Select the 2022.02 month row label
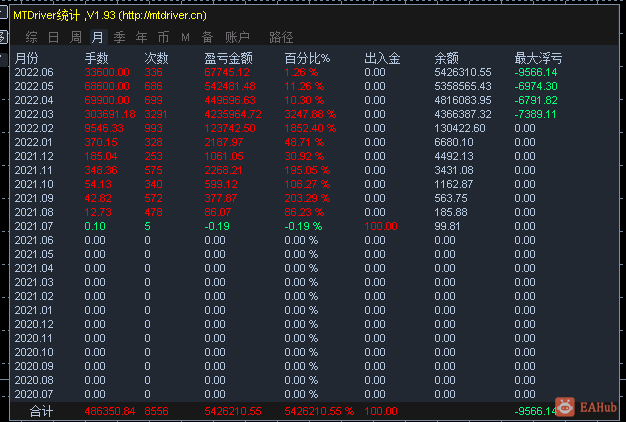 [34, 128]
